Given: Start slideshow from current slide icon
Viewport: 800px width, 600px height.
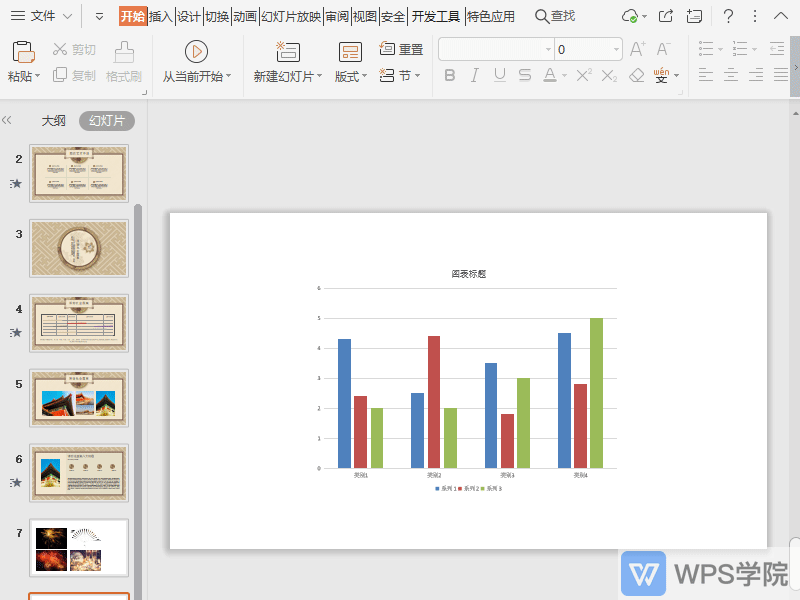Looking at the screenshot, I should click(196, 52).
